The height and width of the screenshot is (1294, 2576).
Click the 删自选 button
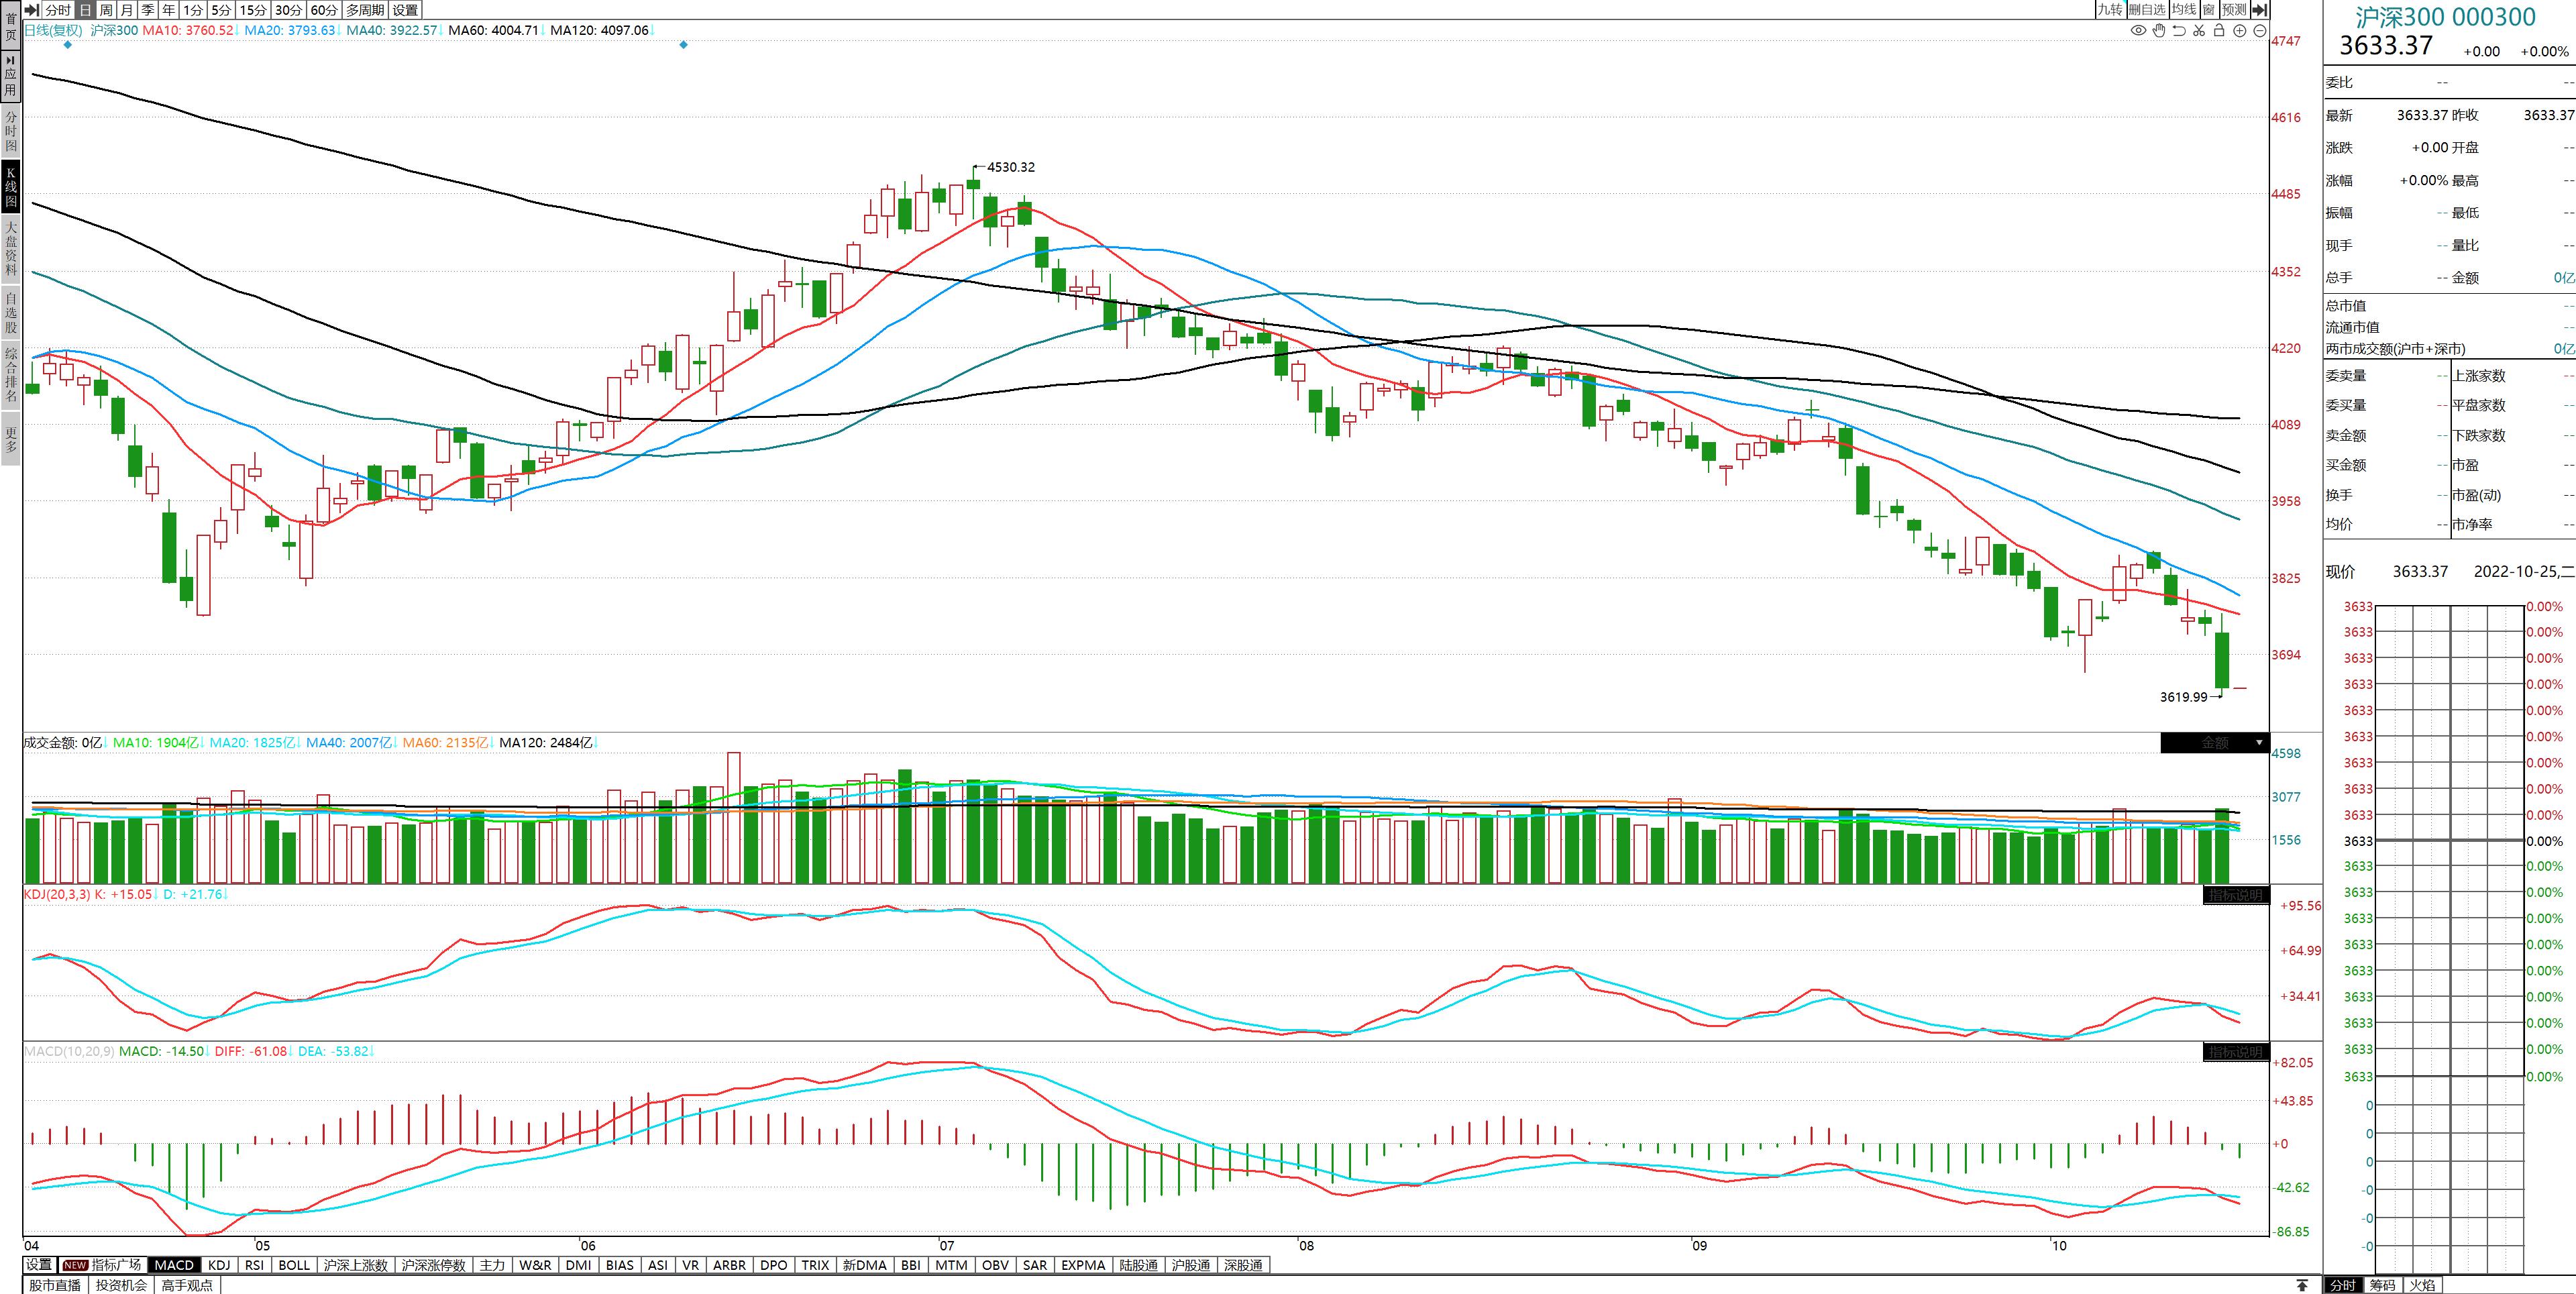coord(2146,10)
